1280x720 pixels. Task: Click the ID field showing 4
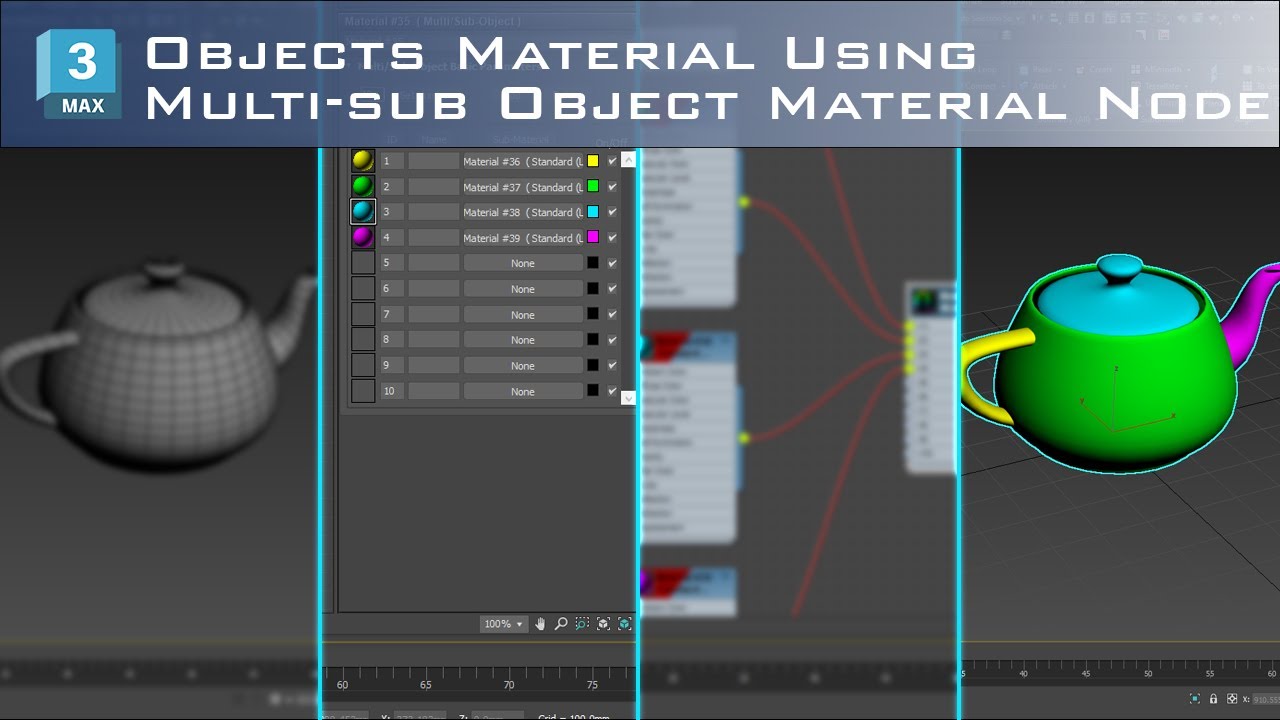pos(391,238)
